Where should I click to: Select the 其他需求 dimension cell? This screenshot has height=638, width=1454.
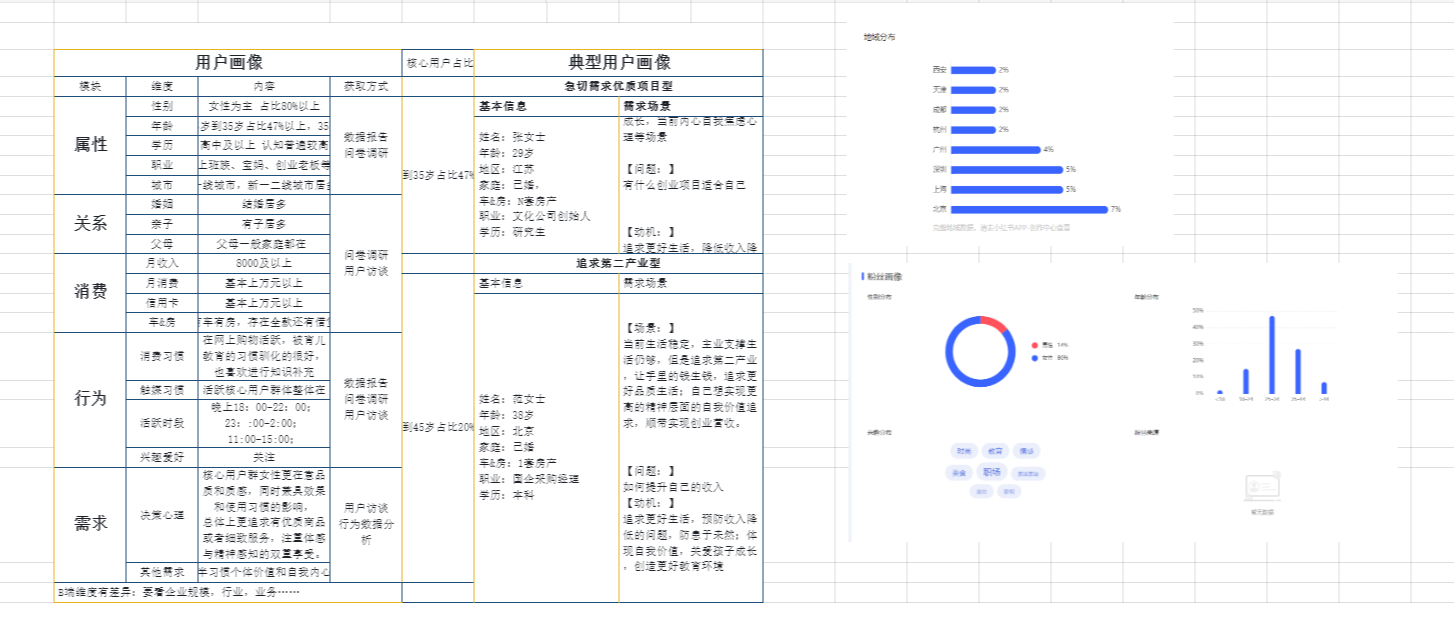point(163,573)
